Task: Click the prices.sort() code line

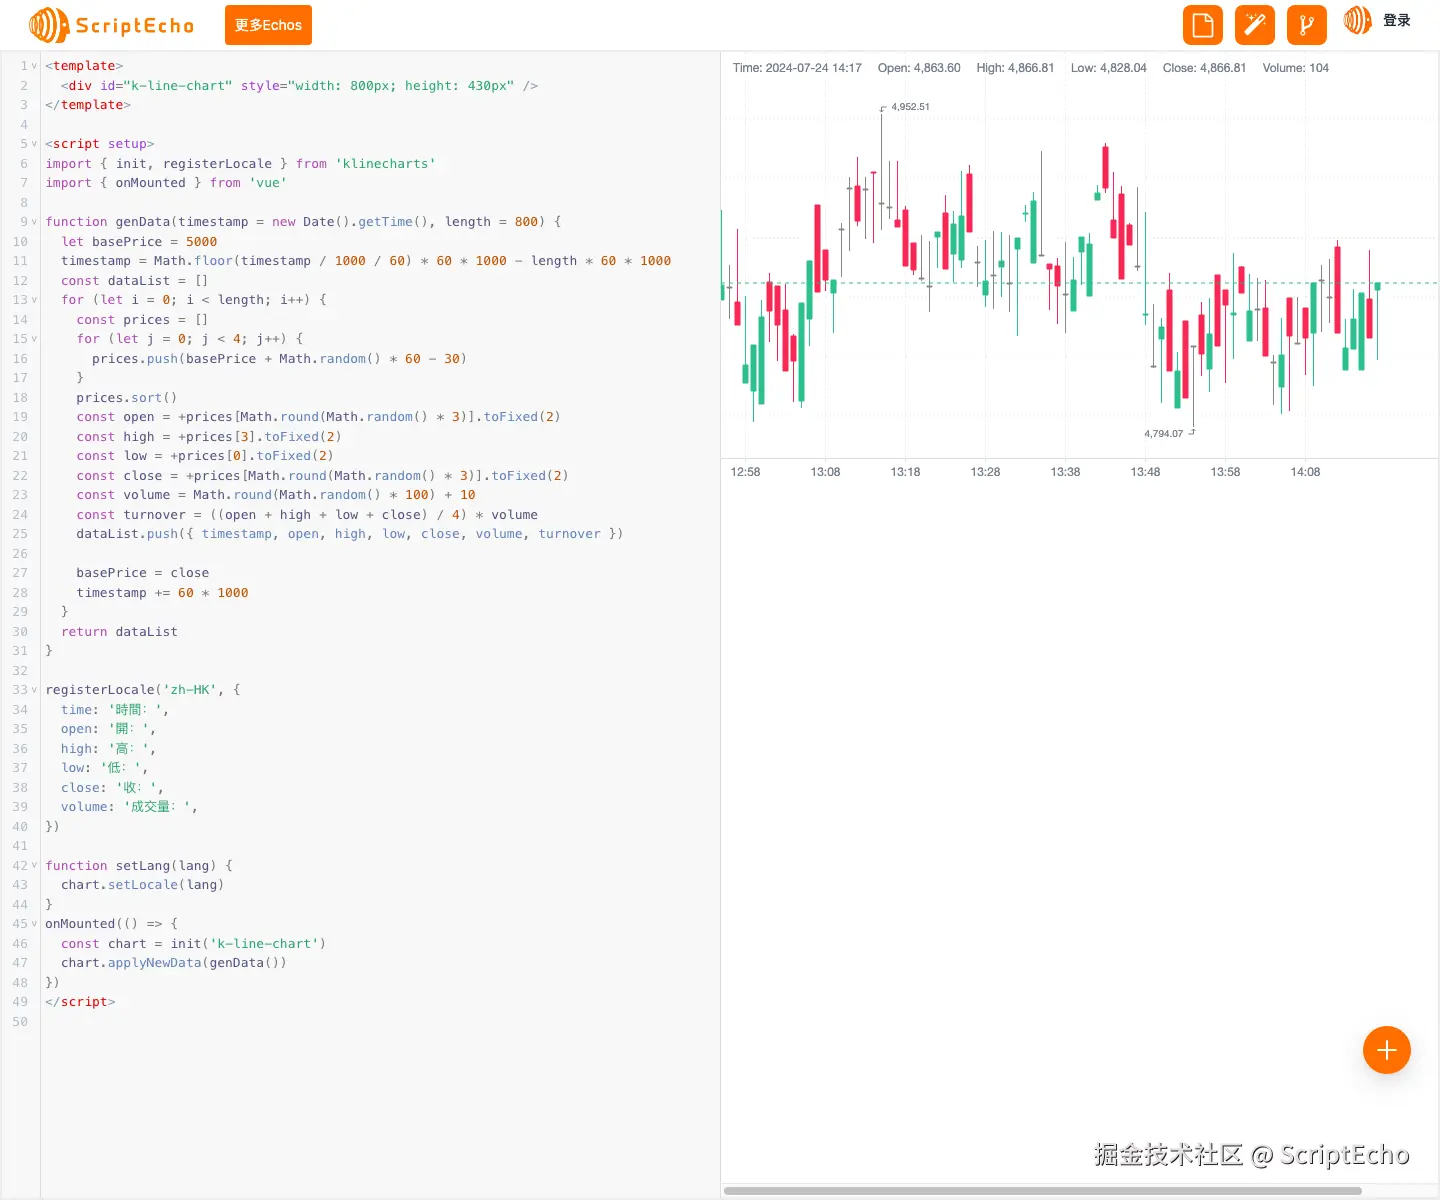Action: (127, 398)
